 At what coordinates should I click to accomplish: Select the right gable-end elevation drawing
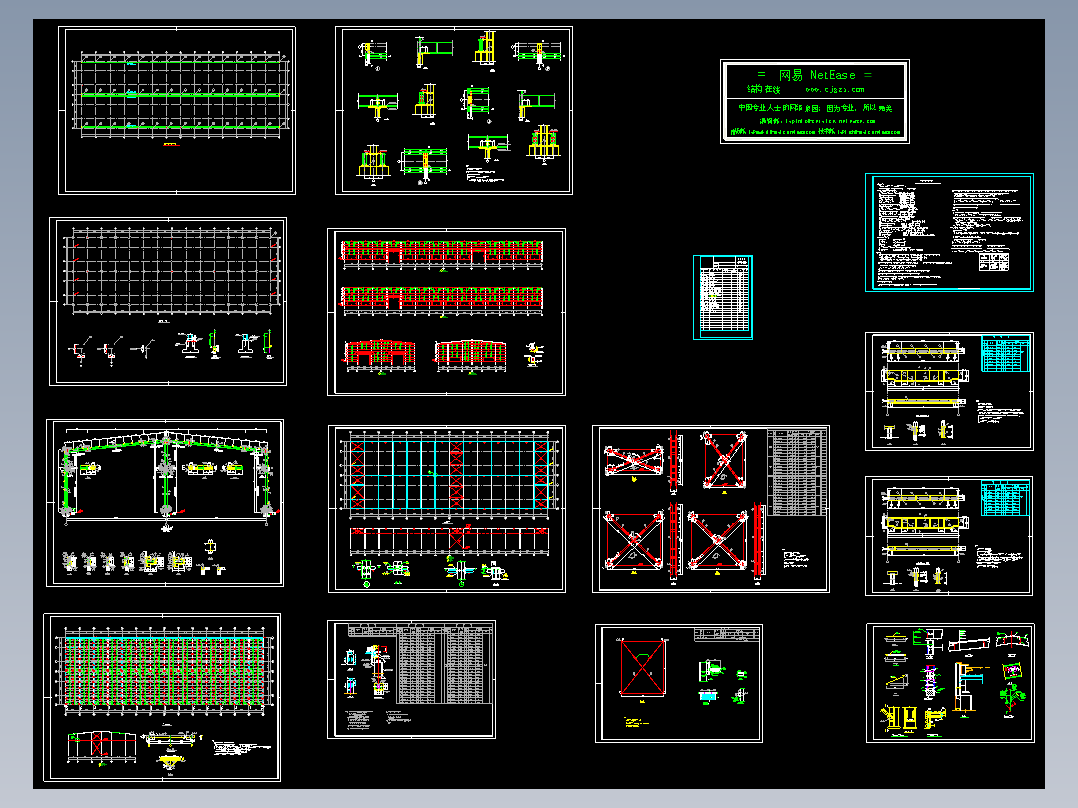[x=471, y=355]
